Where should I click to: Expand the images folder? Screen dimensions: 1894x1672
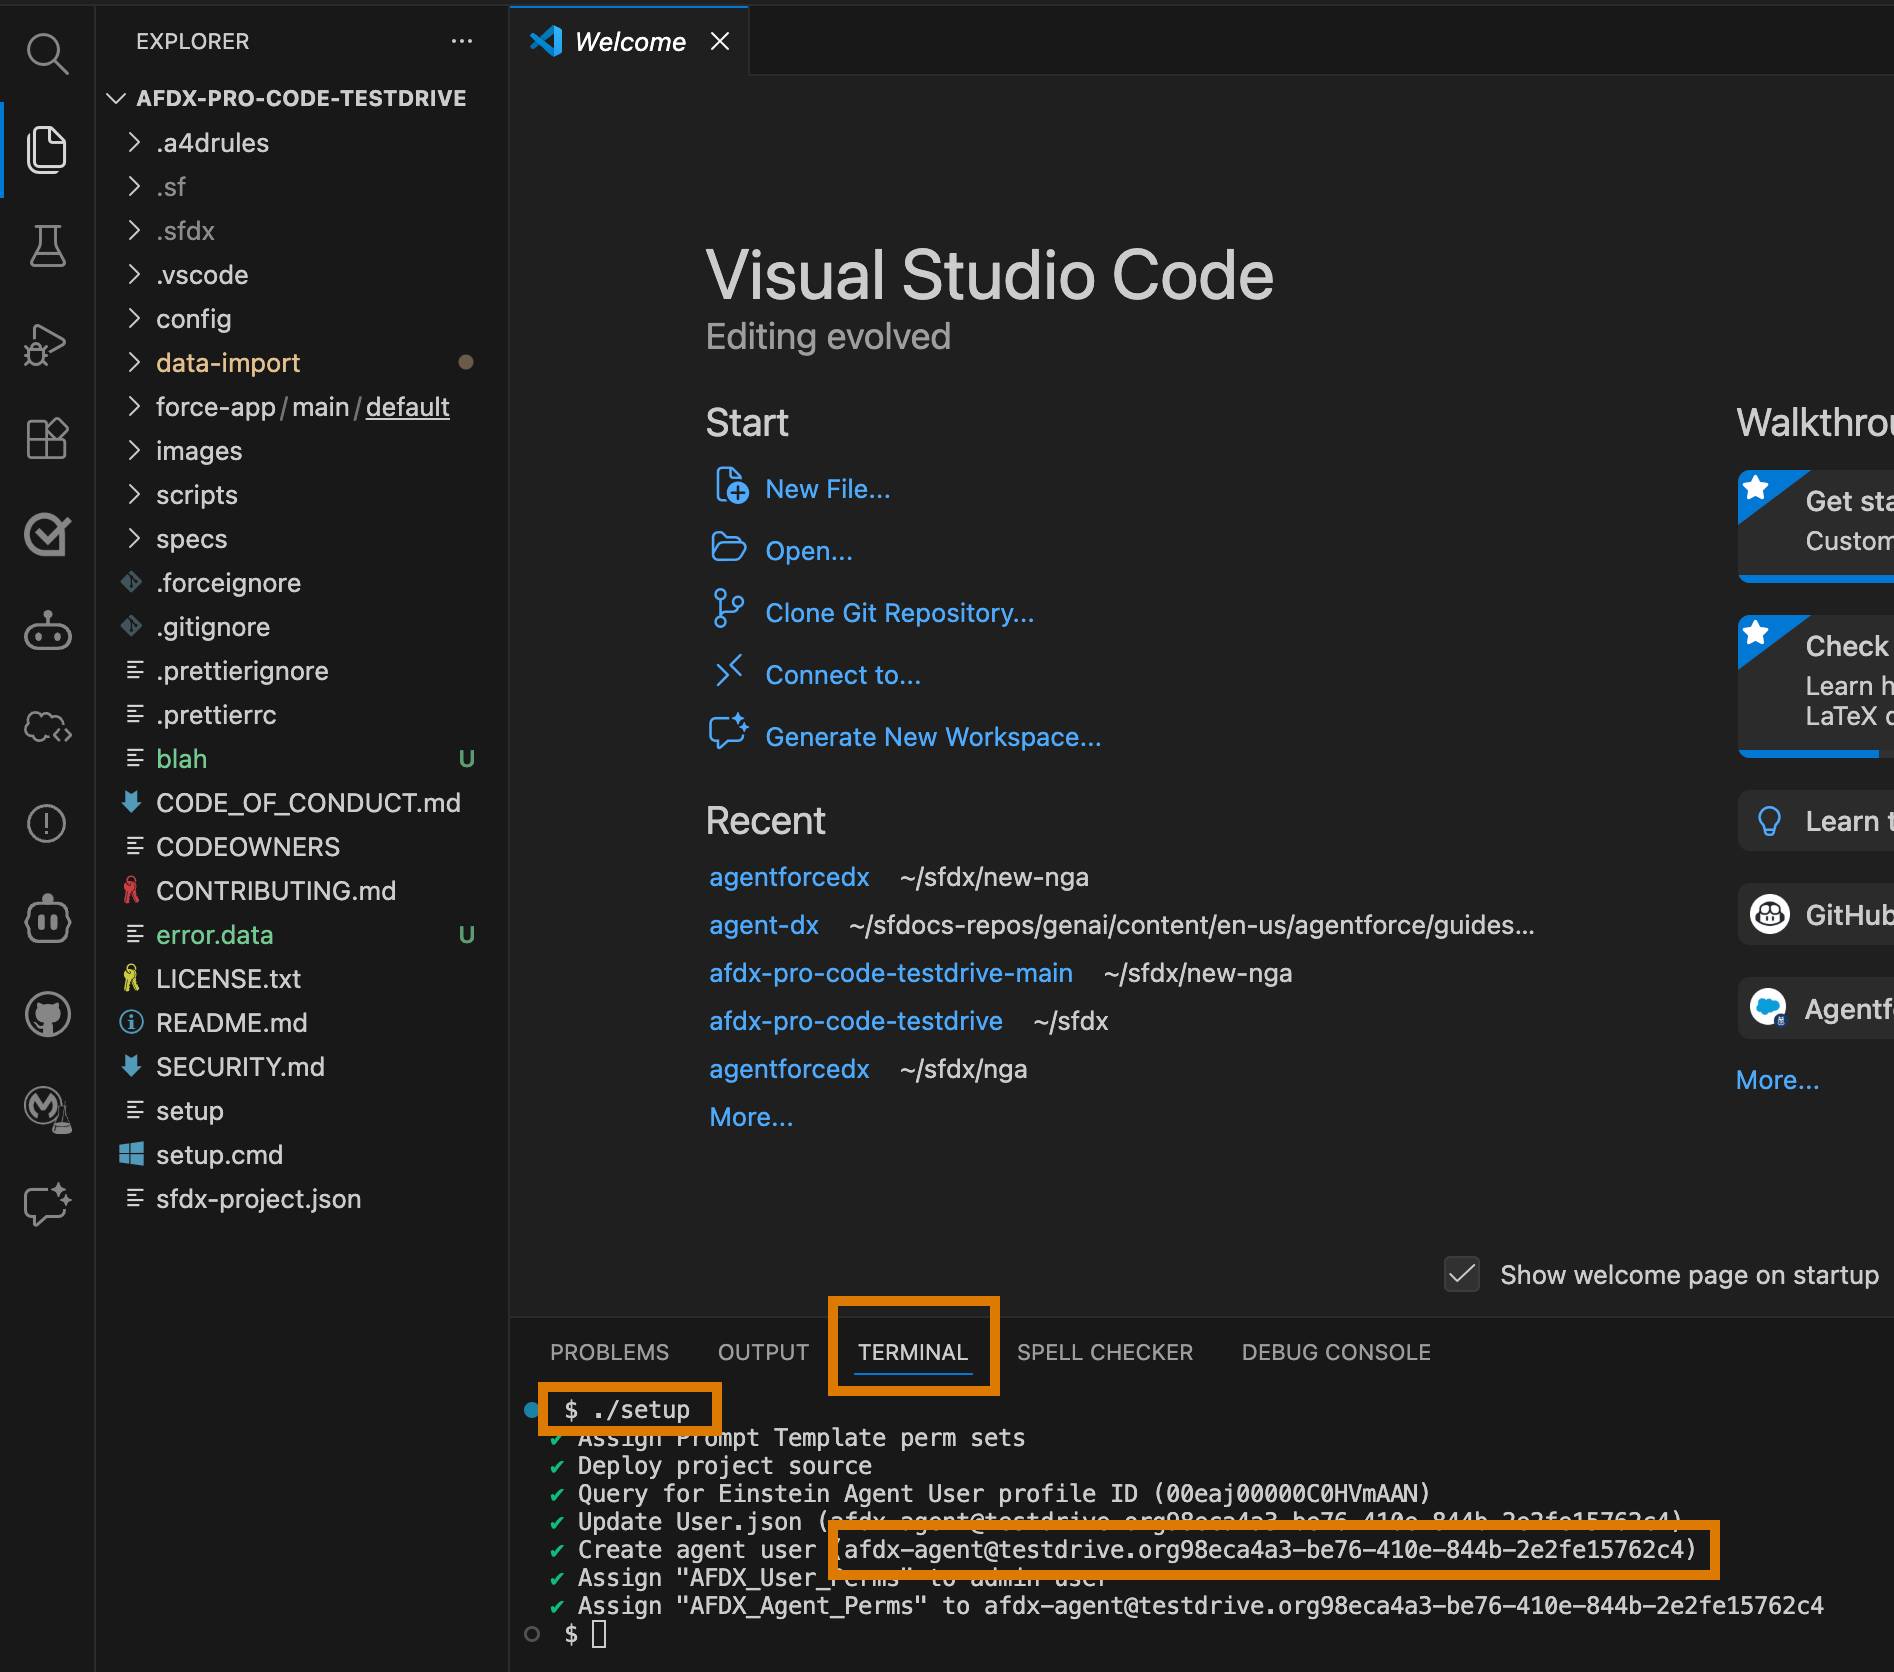[x=134, y=451]
